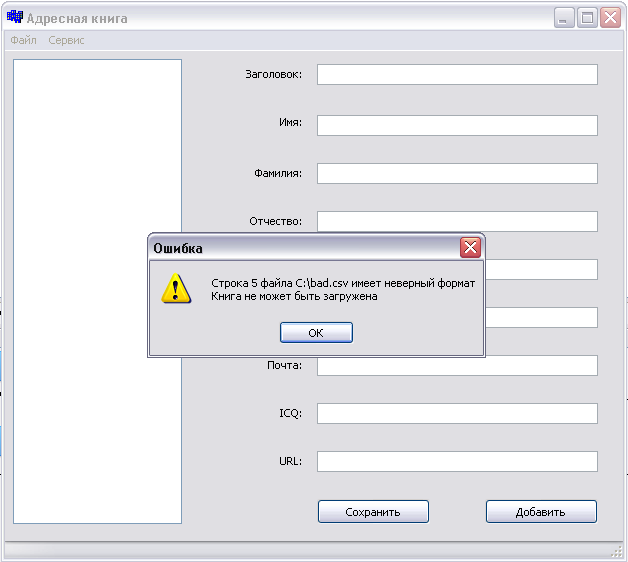Click the empty contacts list panel
Viewport: 628px width, 562px height.
tap(97, 291)
